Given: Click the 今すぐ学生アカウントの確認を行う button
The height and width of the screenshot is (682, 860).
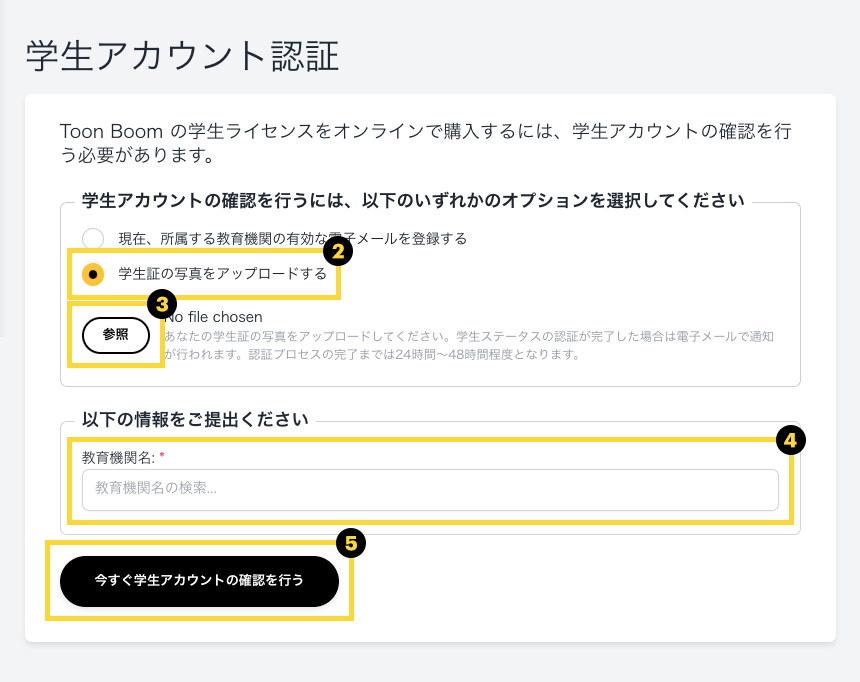Looking at the screenshot, I should point(199,580).
